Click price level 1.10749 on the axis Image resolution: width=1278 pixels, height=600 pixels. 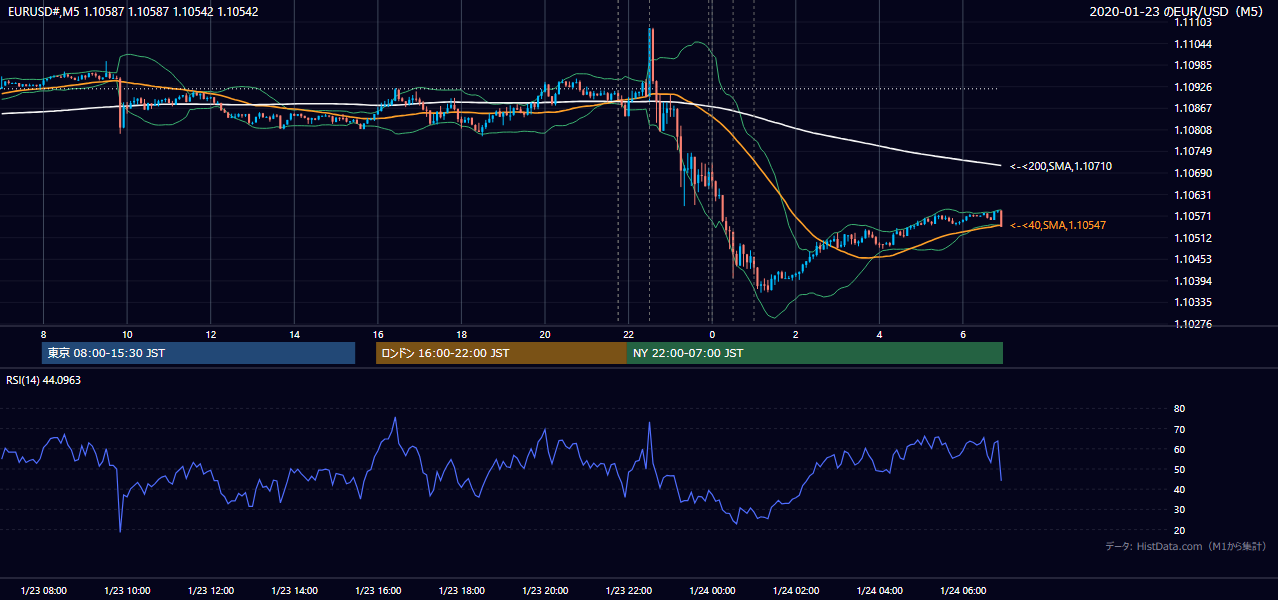[x=1193, y=151]
